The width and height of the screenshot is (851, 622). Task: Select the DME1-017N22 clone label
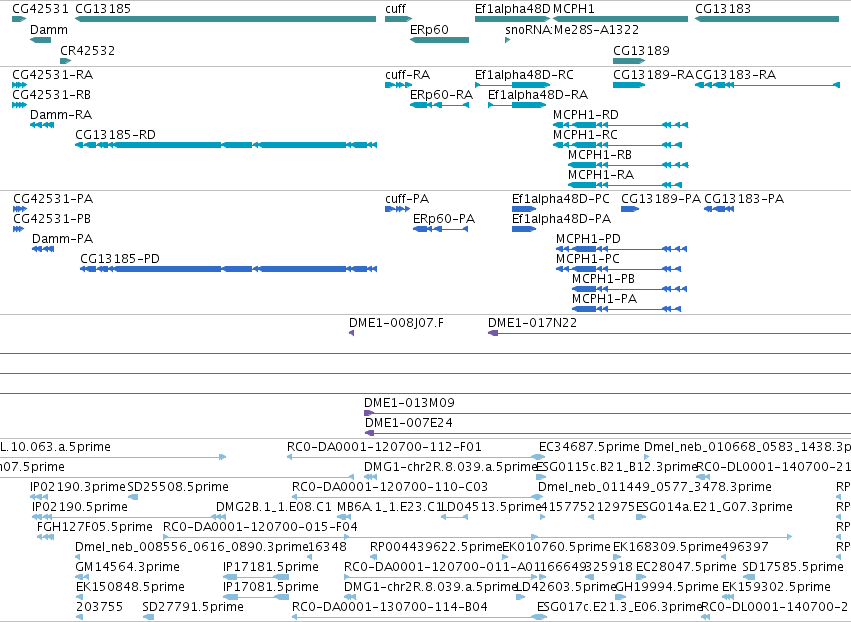[x=532, y=323]
